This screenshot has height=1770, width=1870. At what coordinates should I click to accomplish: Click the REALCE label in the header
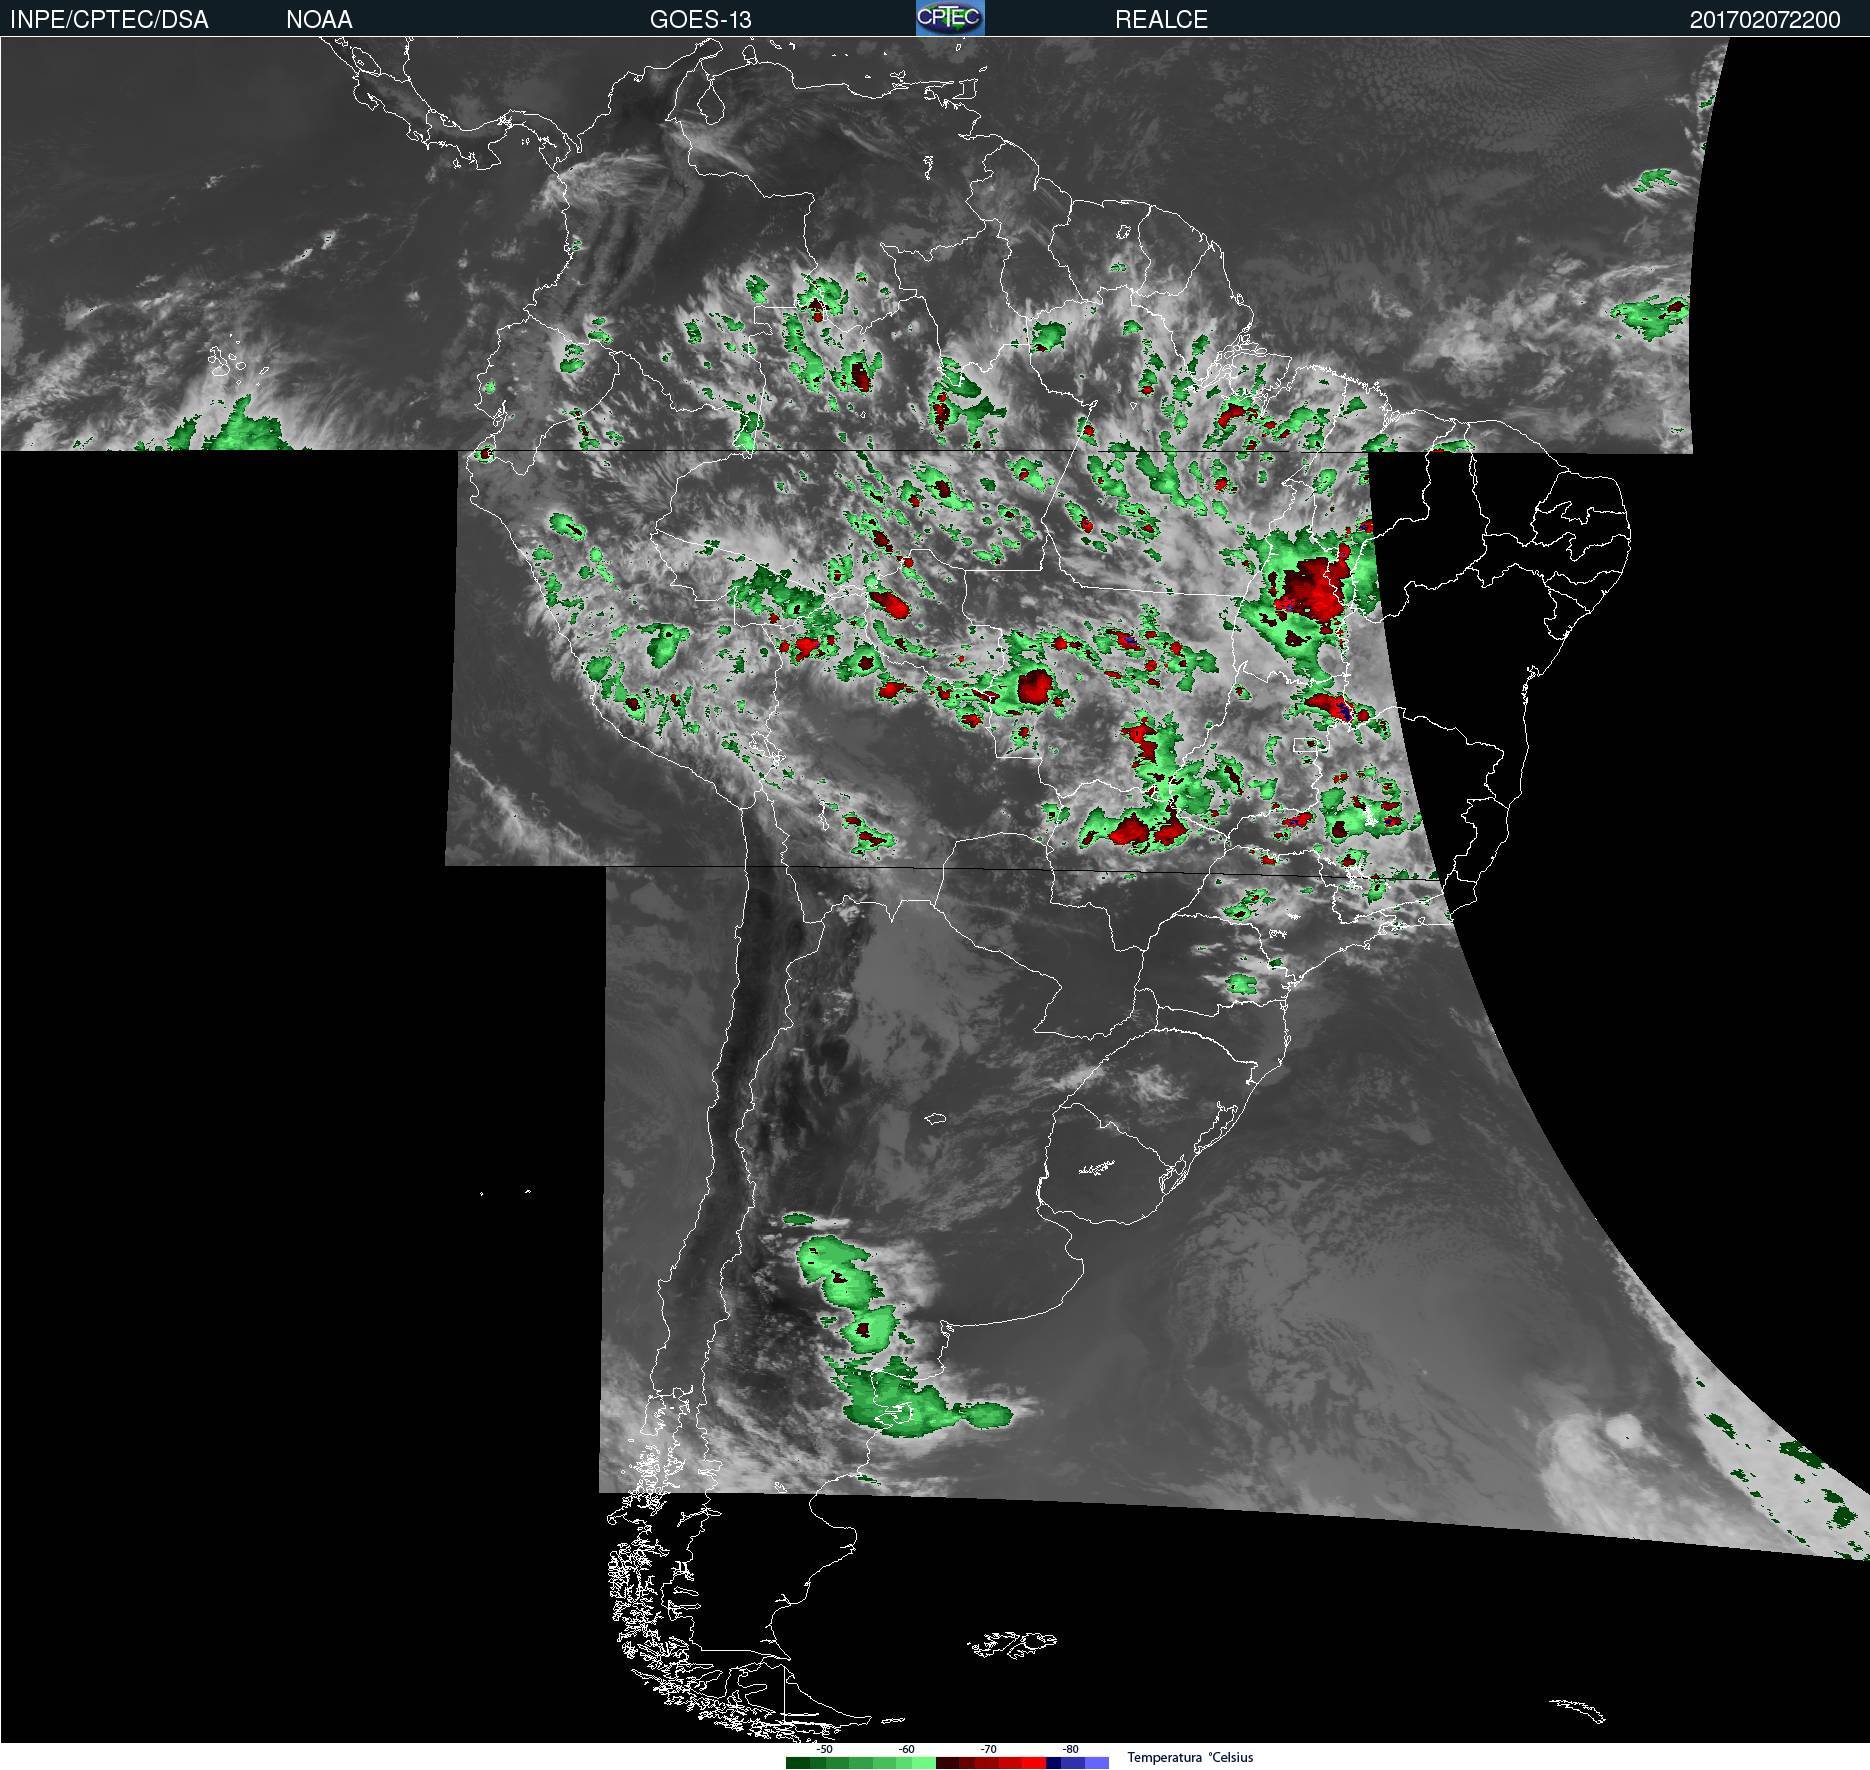(x=1161, y=20)
